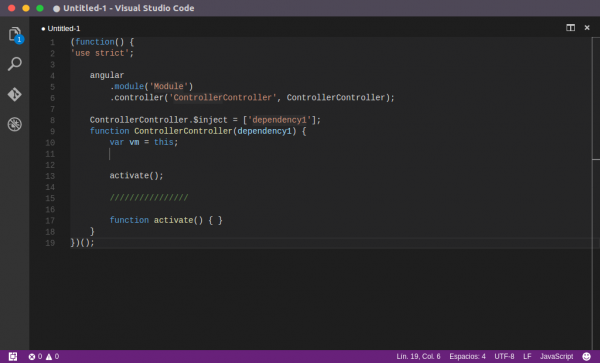Click .module('Module') on line 5

click(x=152, y=86)
